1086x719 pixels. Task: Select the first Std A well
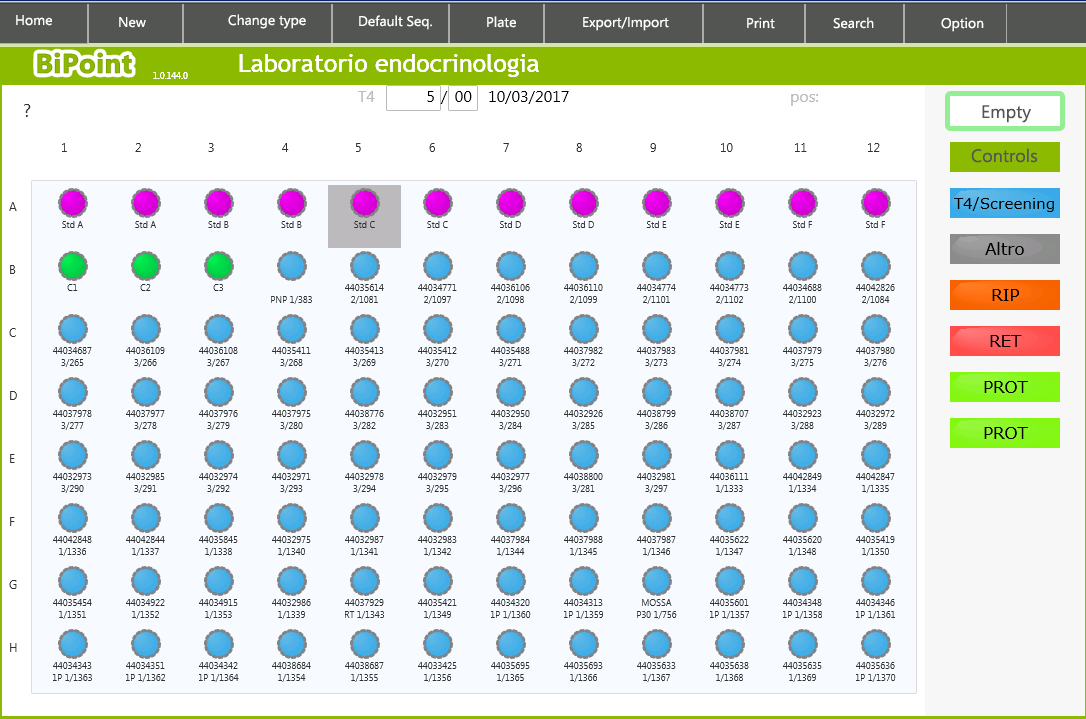(x=72, y=203)
